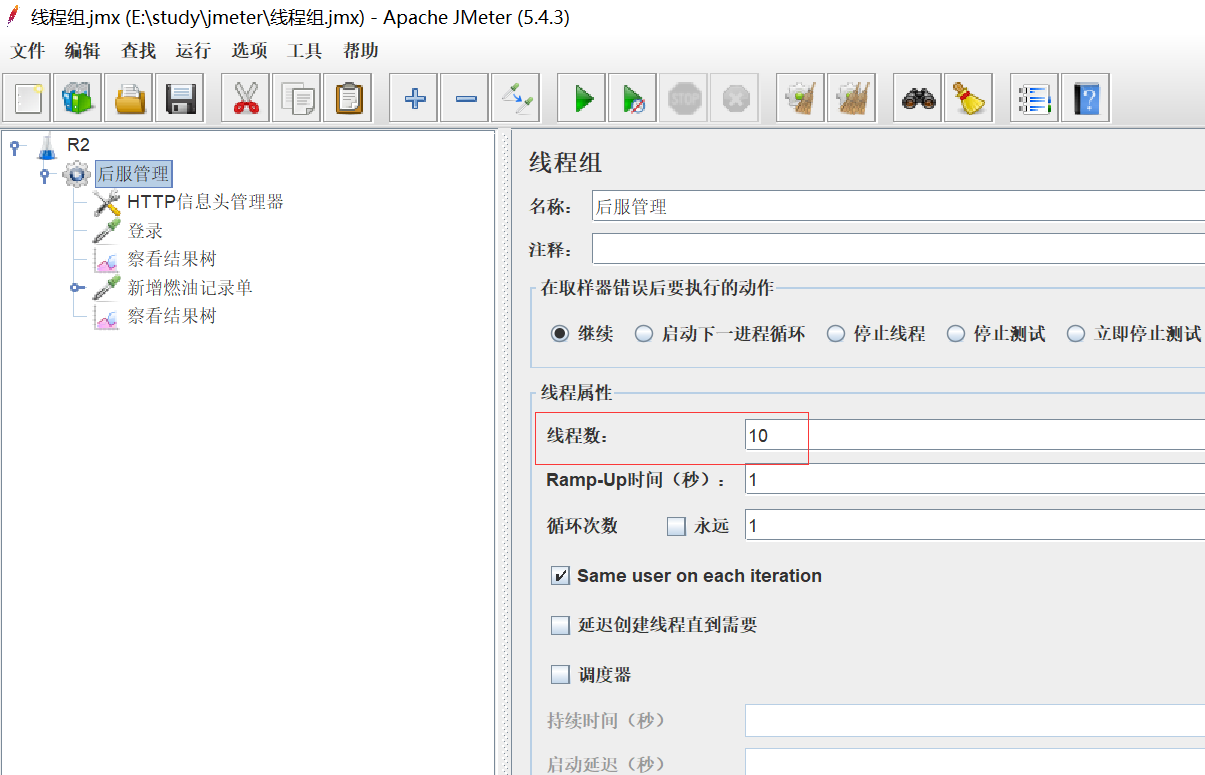Enable 延迟创建线程直到需要 checkbox

click(x=560, y=626)
